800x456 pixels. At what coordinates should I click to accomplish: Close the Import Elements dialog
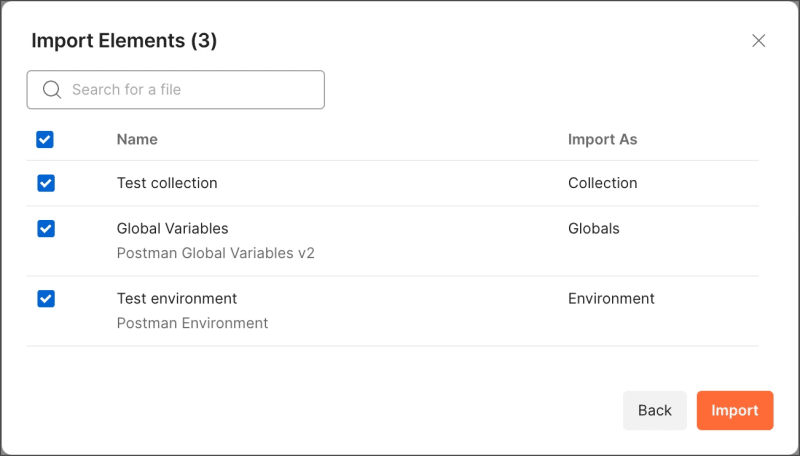[x=759, y=41]
